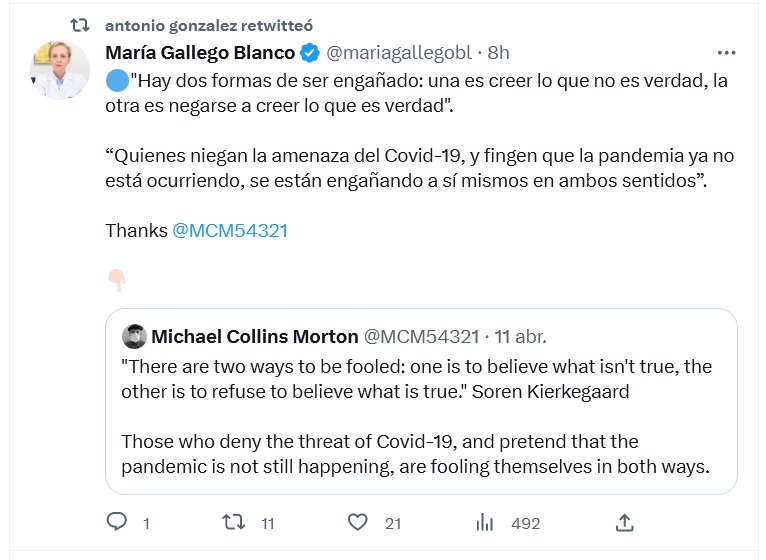Viewport: 766px width, 560px height.
Task: Open the blue @MCM54321 mention after Thanks
Action: pos(230,230)
